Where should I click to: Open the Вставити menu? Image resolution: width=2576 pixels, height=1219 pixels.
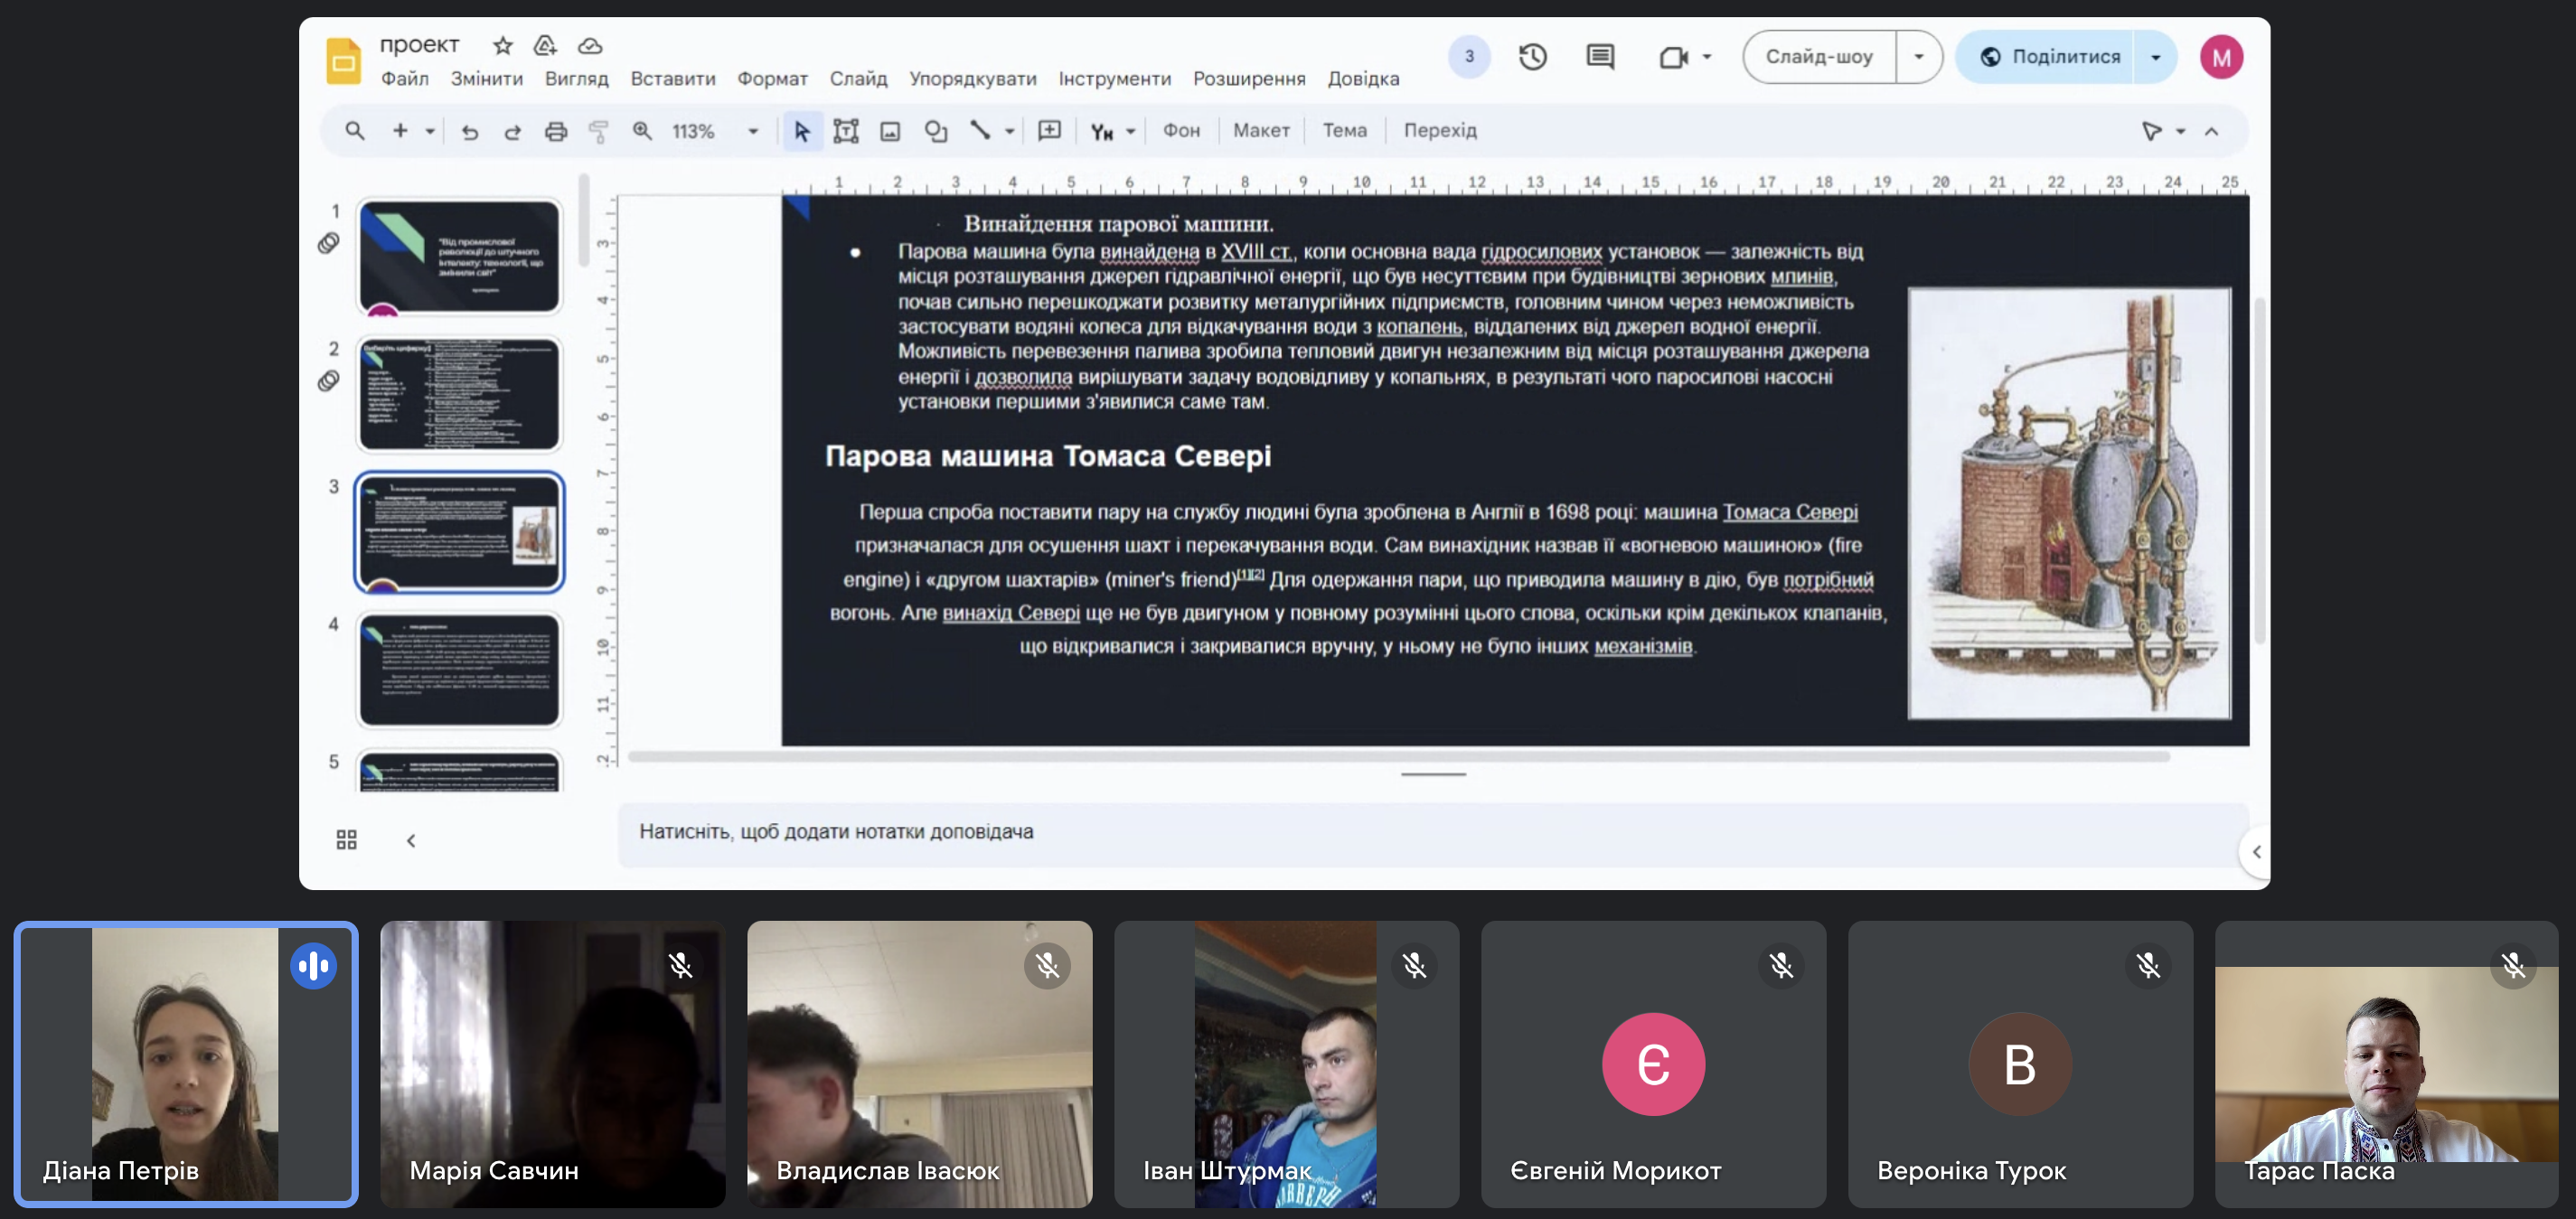(x=672, y=79)
